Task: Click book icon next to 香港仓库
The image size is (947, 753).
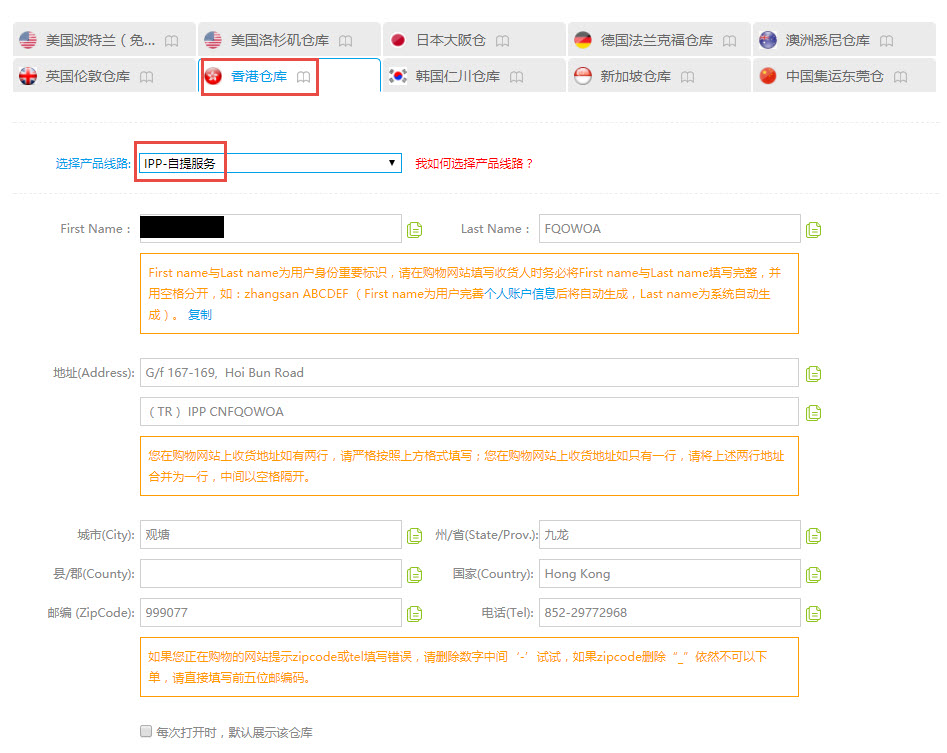Action: 303,77
